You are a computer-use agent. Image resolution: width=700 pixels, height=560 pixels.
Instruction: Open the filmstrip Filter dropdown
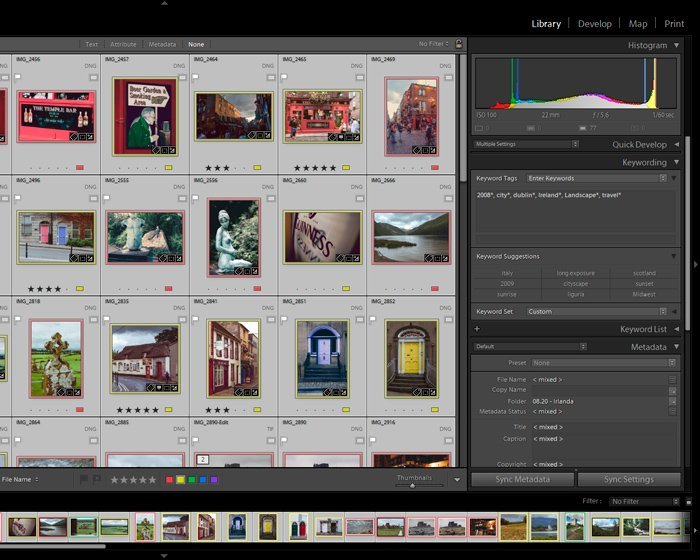644,501
